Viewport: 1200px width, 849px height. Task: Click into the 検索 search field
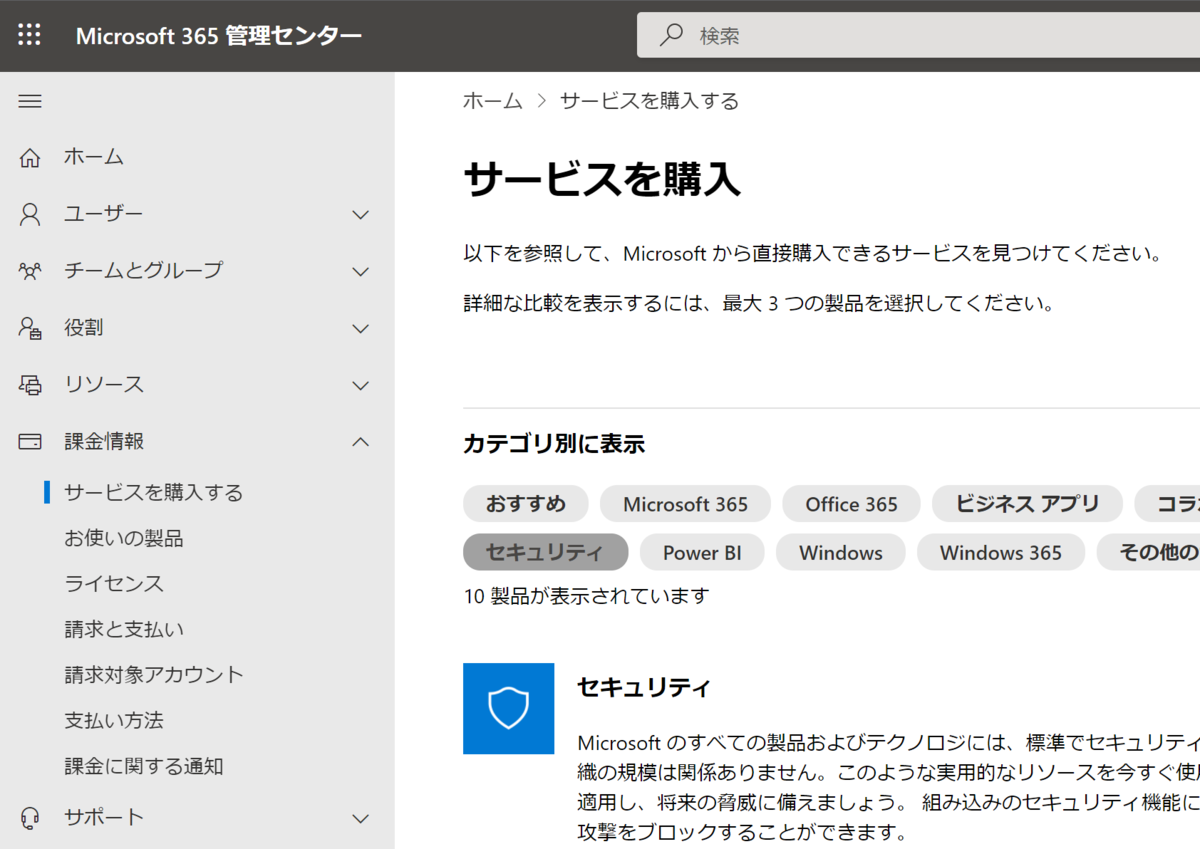[x=918, y=35]
